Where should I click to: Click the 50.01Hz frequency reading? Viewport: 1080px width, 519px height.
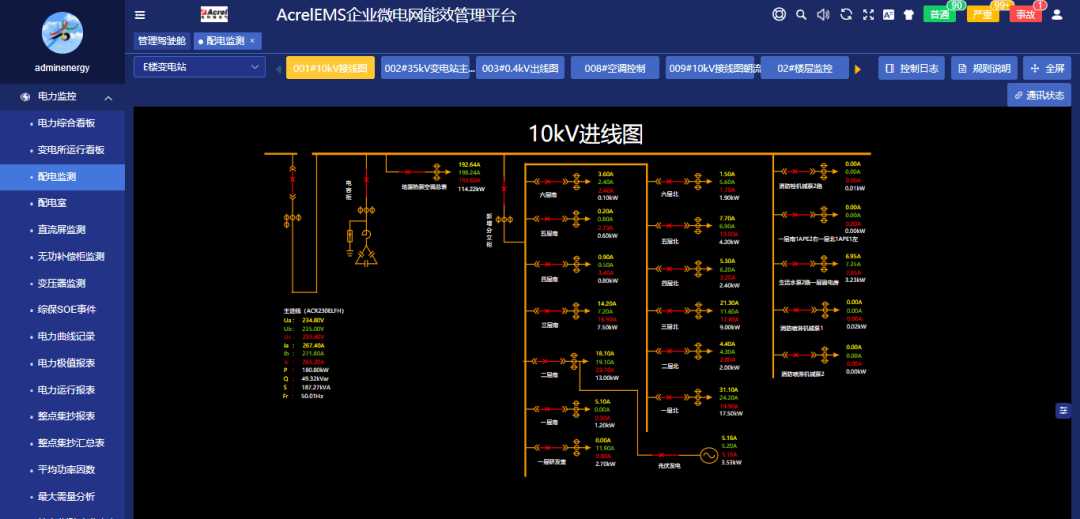[312, 396]
